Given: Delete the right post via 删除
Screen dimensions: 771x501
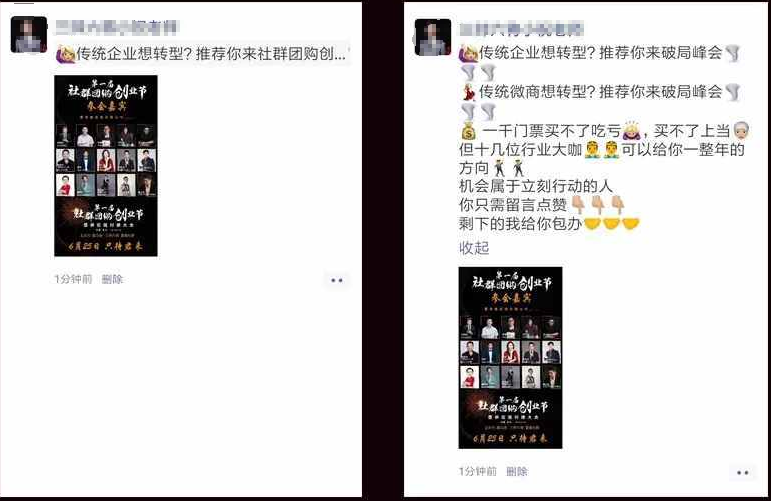Looking at the screenshot, I should coord(517,472).
